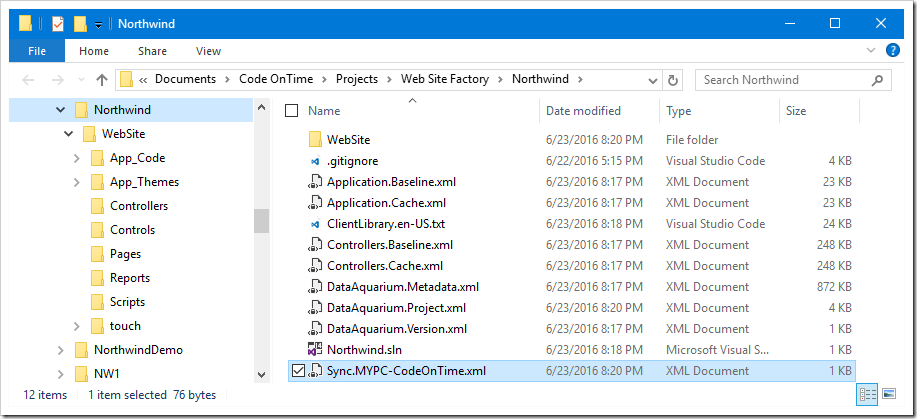Open the Customize Quick Access Toolbar arrow
Image resolution: width=917 pixels, height=419 pixels.
pyautogui.click(x=98, y=25)
